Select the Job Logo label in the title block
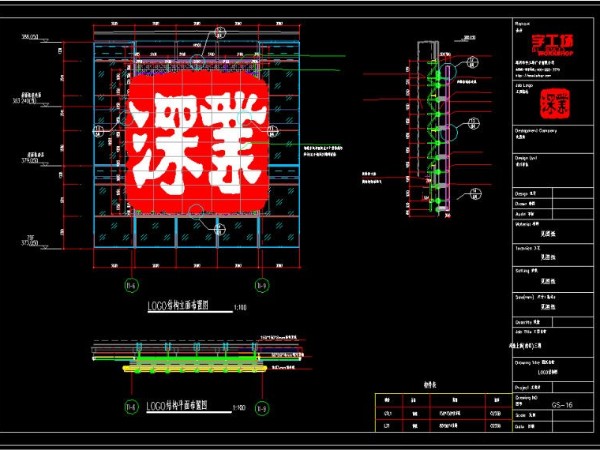This screenshot has height=450, width=600. pyautogui.click(x=524, y=85)
